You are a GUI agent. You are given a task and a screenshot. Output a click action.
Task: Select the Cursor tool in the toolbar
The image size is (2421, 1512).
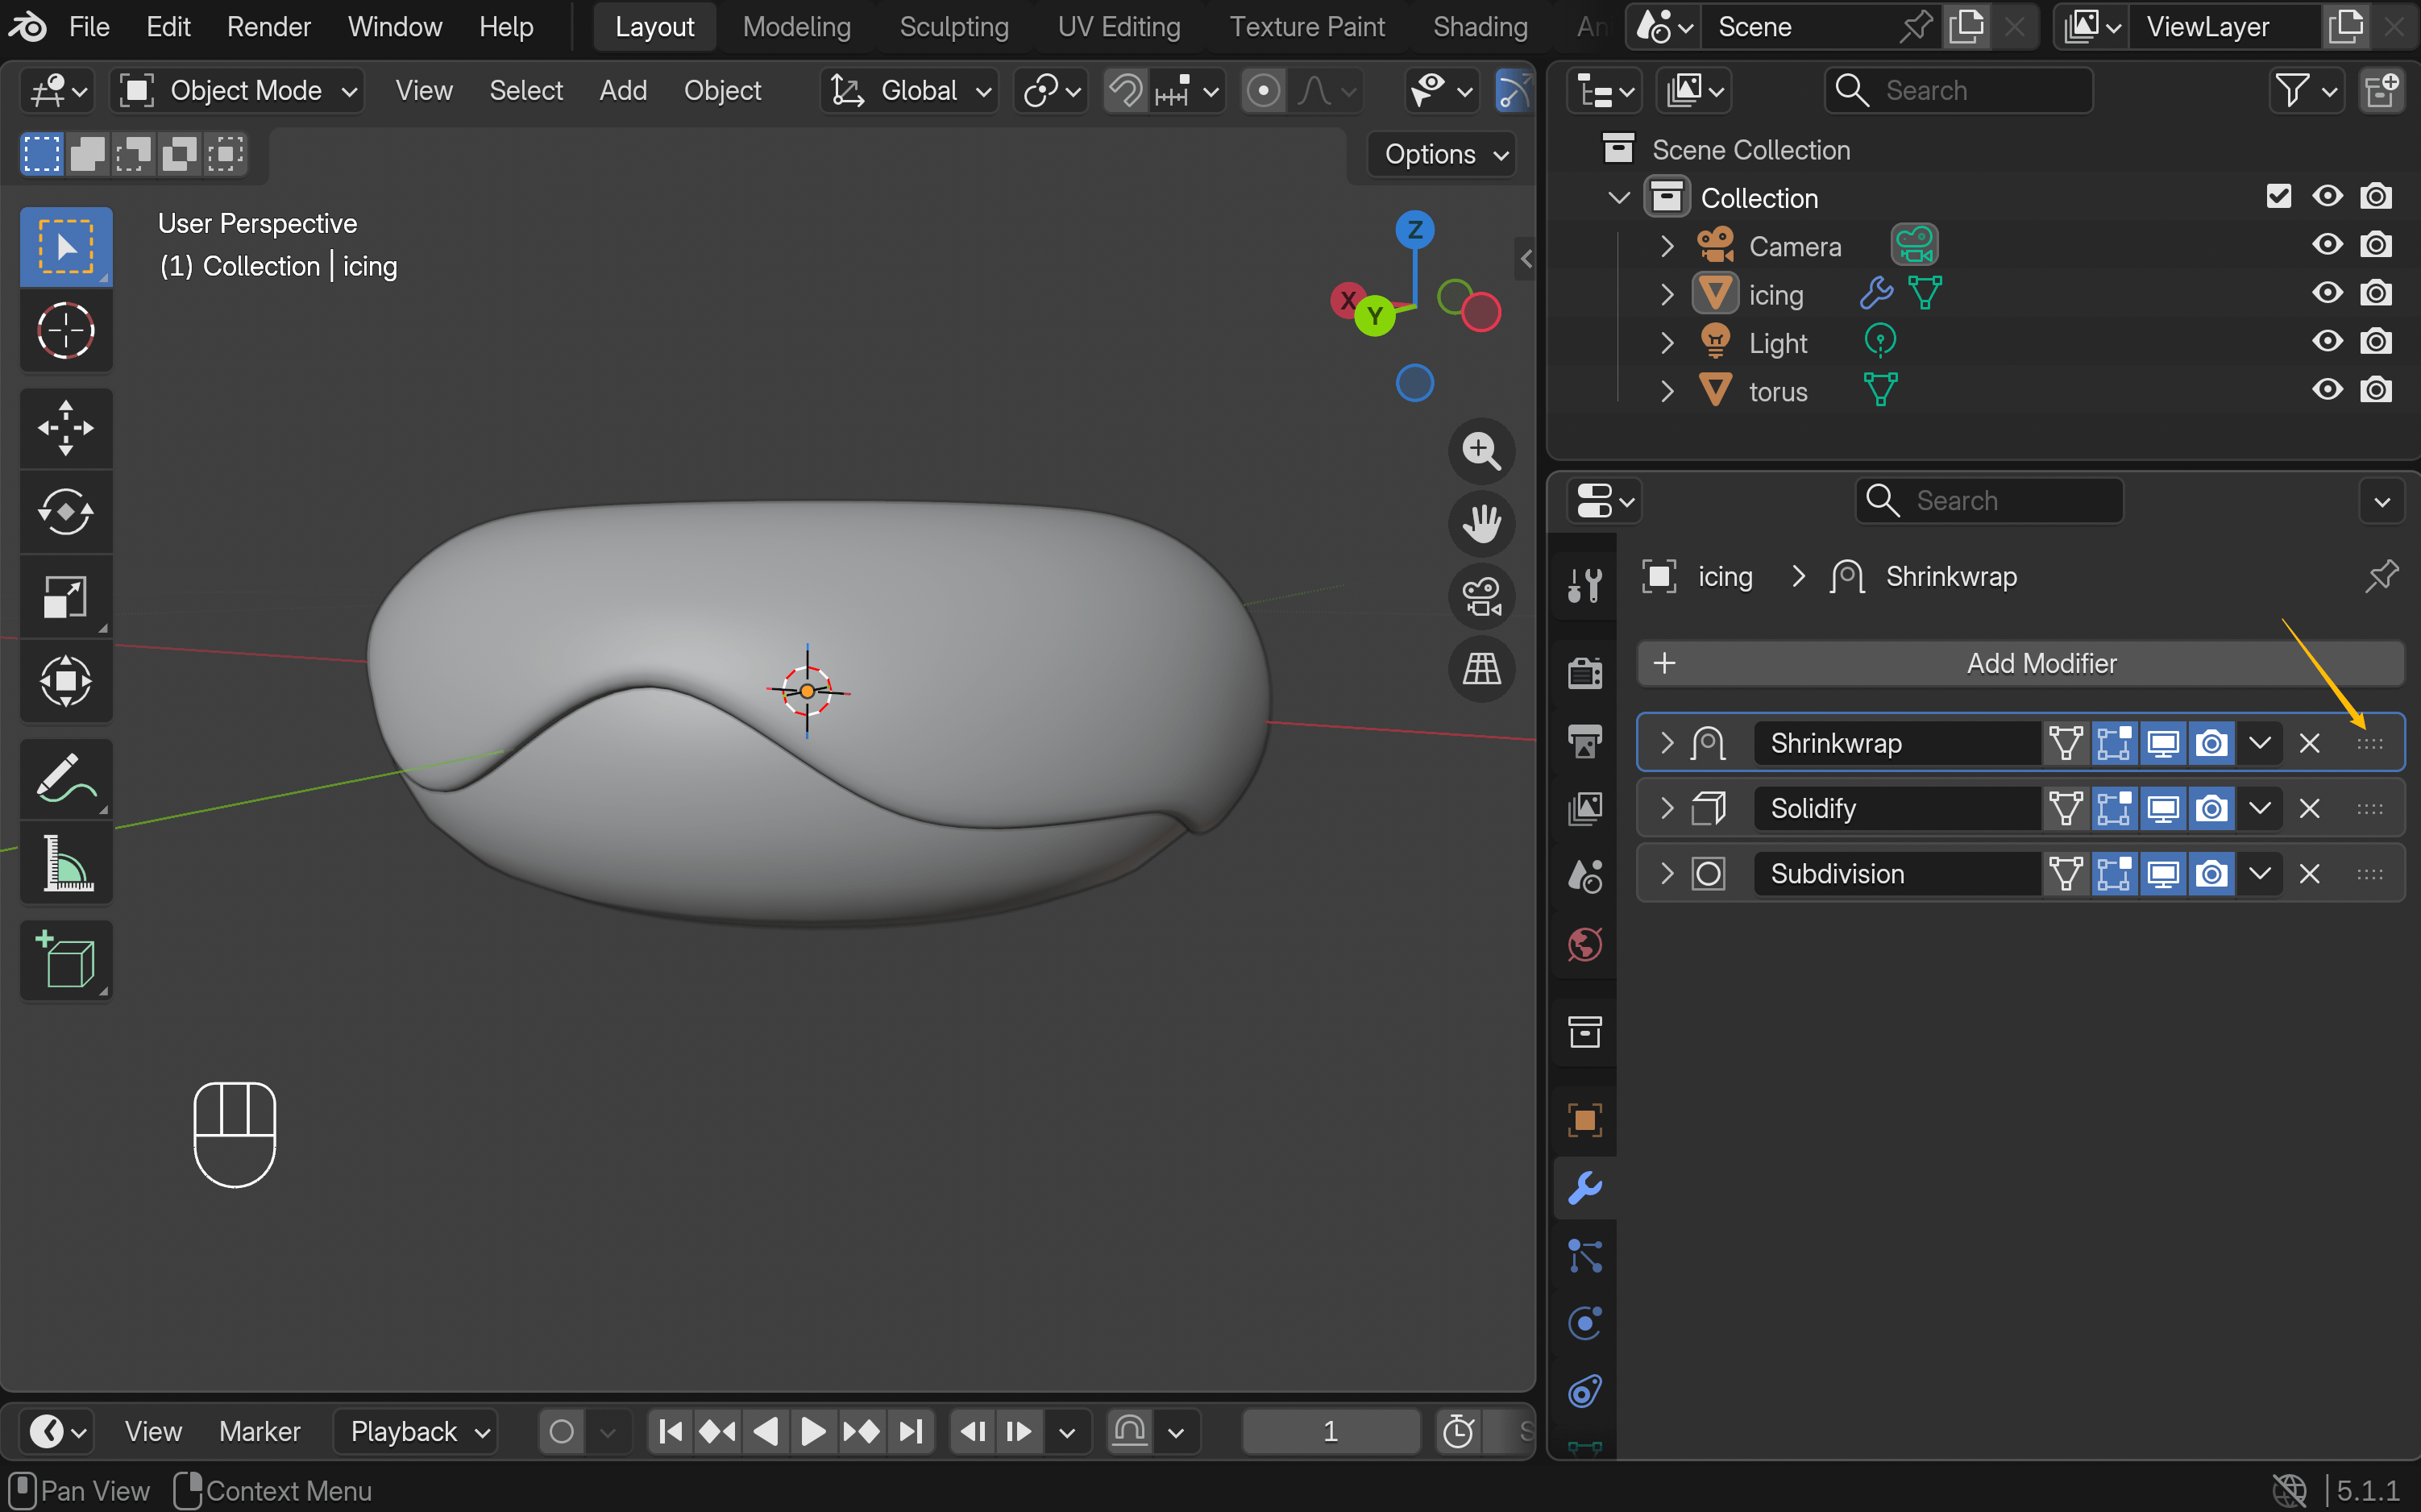coord(66,330)
